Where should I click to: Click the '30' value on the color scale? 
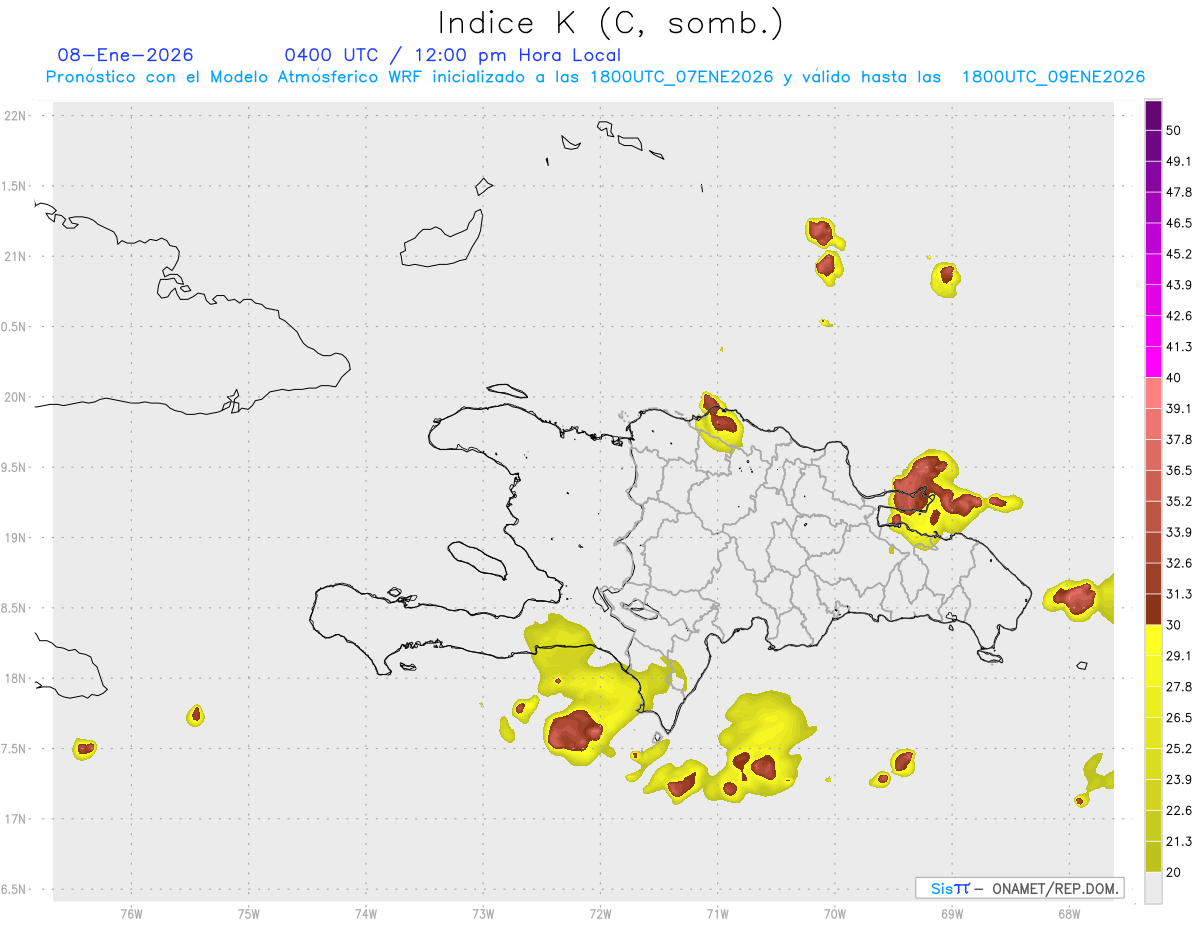click(1175, 625)
